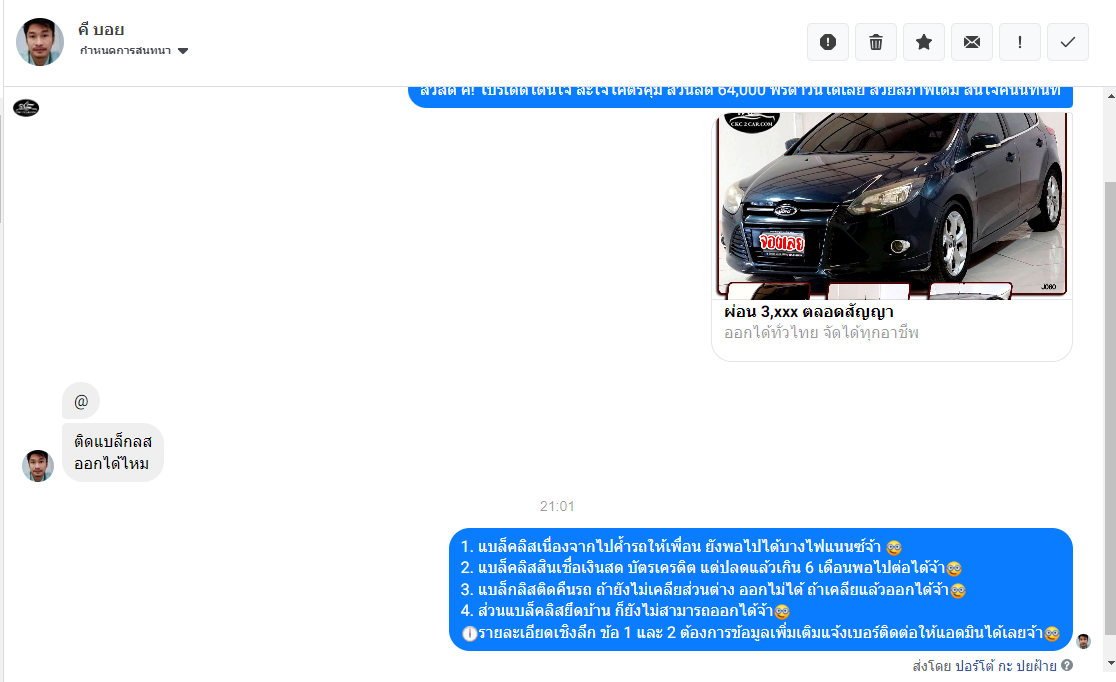Click the top partially visible blue message
This screenshot has width=1116, height=682.
pos(740,97)
